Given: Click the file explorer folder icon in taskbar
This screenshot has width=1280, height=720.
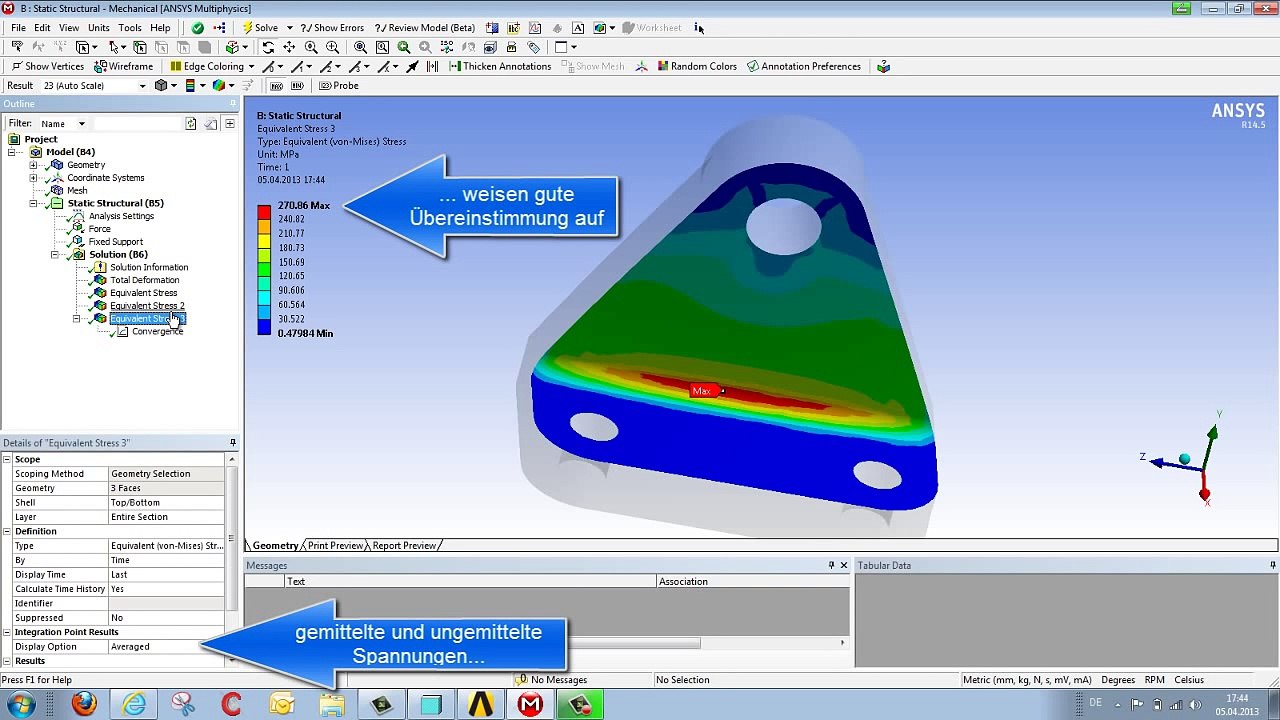Looking at the screenshot, I should [332, 704].
